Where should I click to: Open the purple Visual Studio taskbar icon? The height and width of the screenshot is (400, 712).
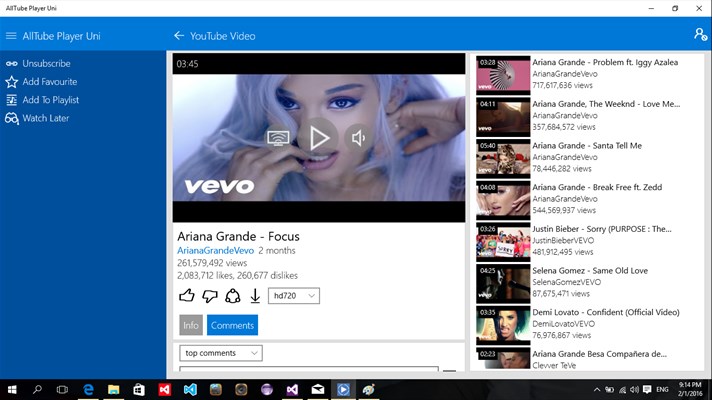292,390
